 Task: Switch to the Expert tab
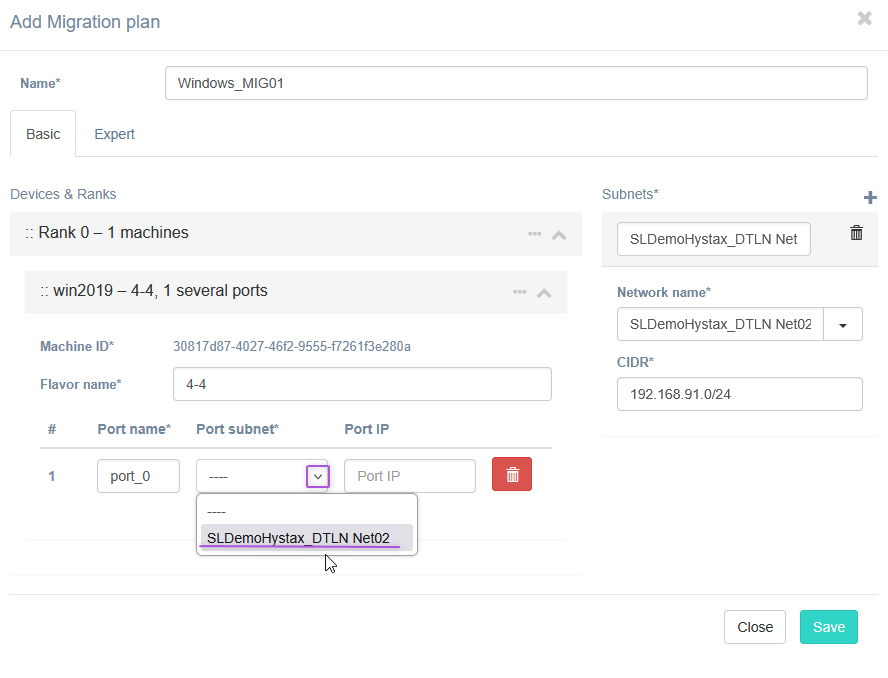(x=114, y=134)
